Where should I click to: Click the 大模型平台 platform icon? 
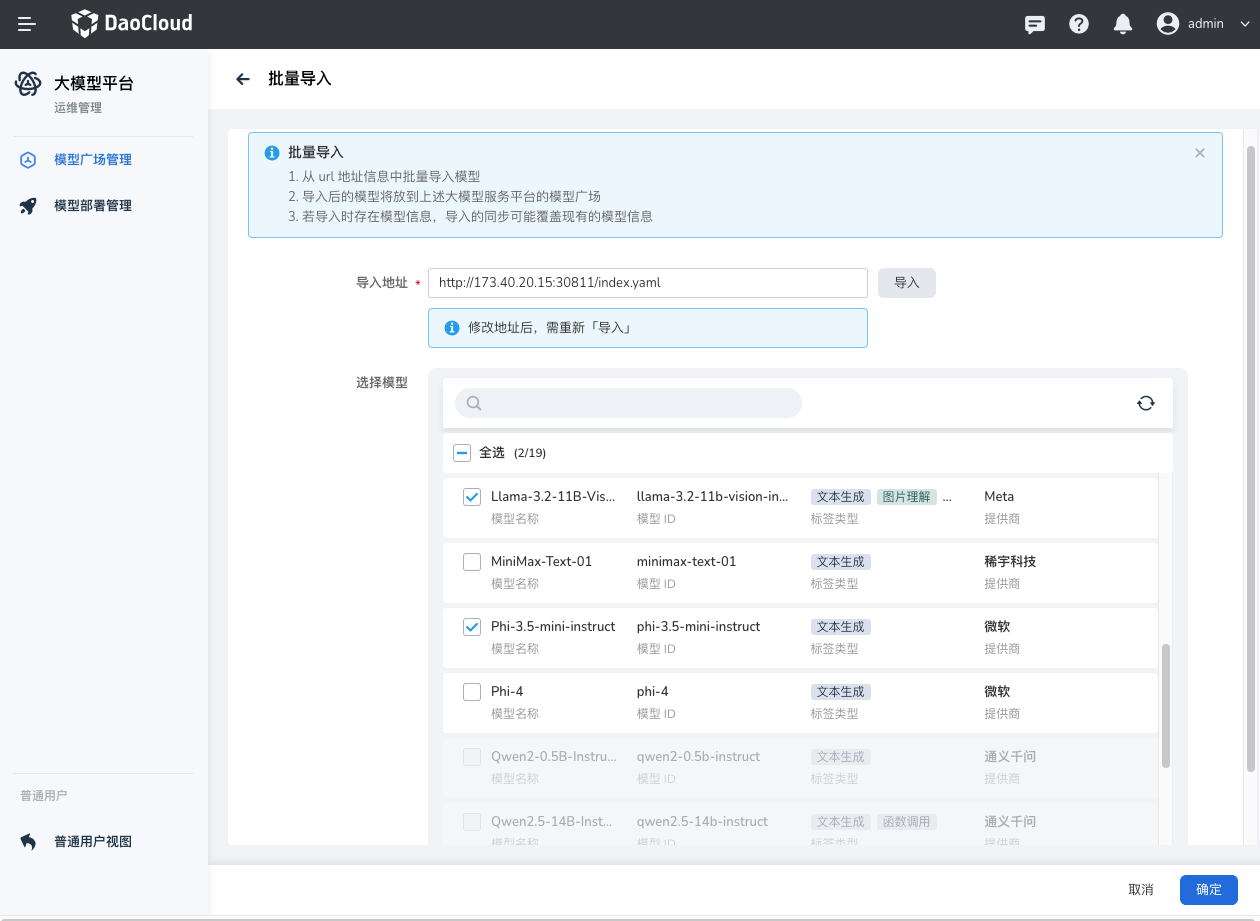click(27, 84)
